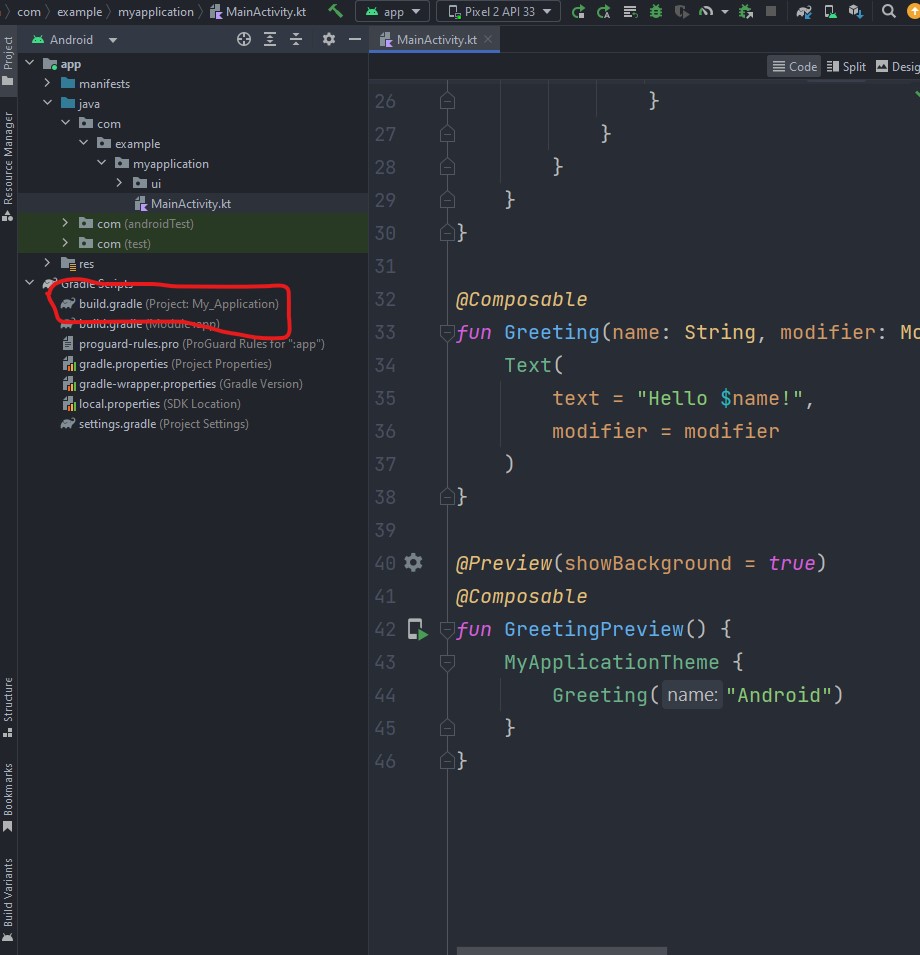920x955 pixels.
Task: Click the Search Everywhere magnifier icon
Action: point(888,12)
